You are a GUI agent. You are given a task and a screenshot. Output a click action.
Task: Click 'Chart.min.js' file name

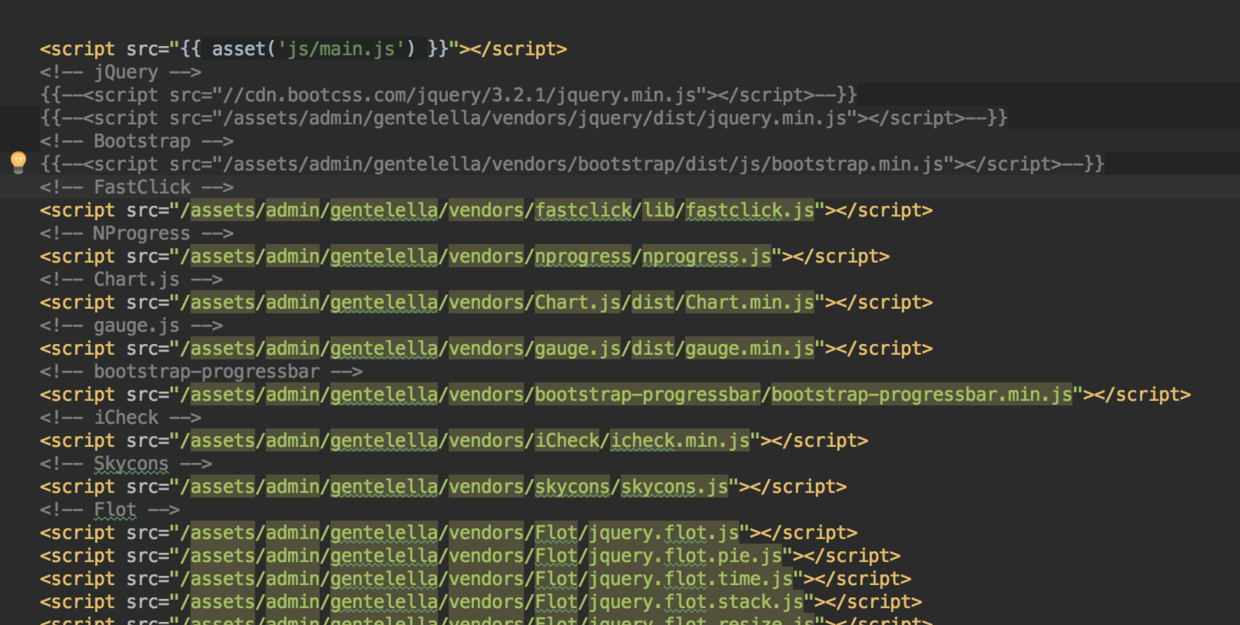tap(749, 302)
